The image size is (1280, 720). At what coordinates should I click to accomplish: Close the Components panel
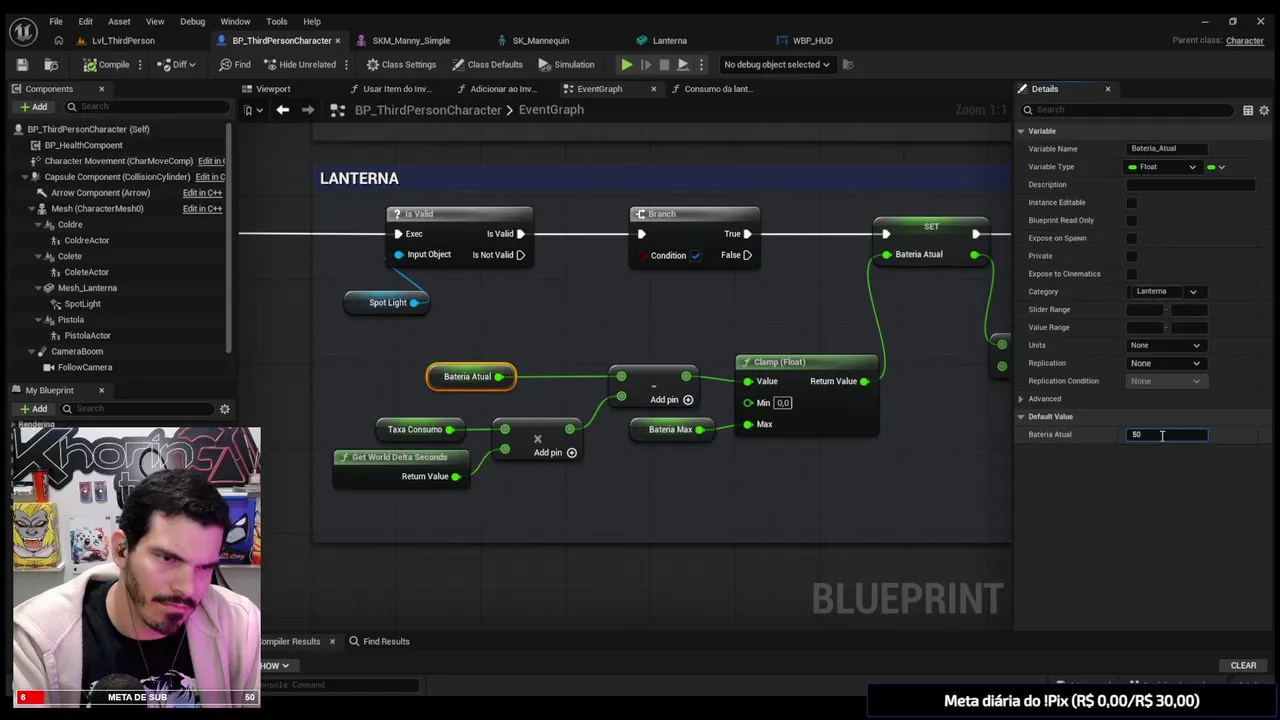point(101,89)
